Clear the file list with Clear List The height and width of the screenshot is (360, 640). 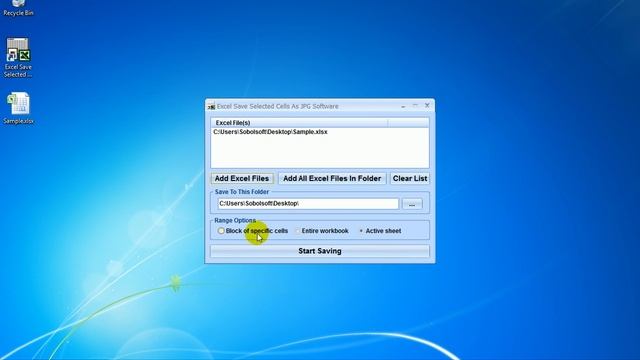[x=410, y=178]
